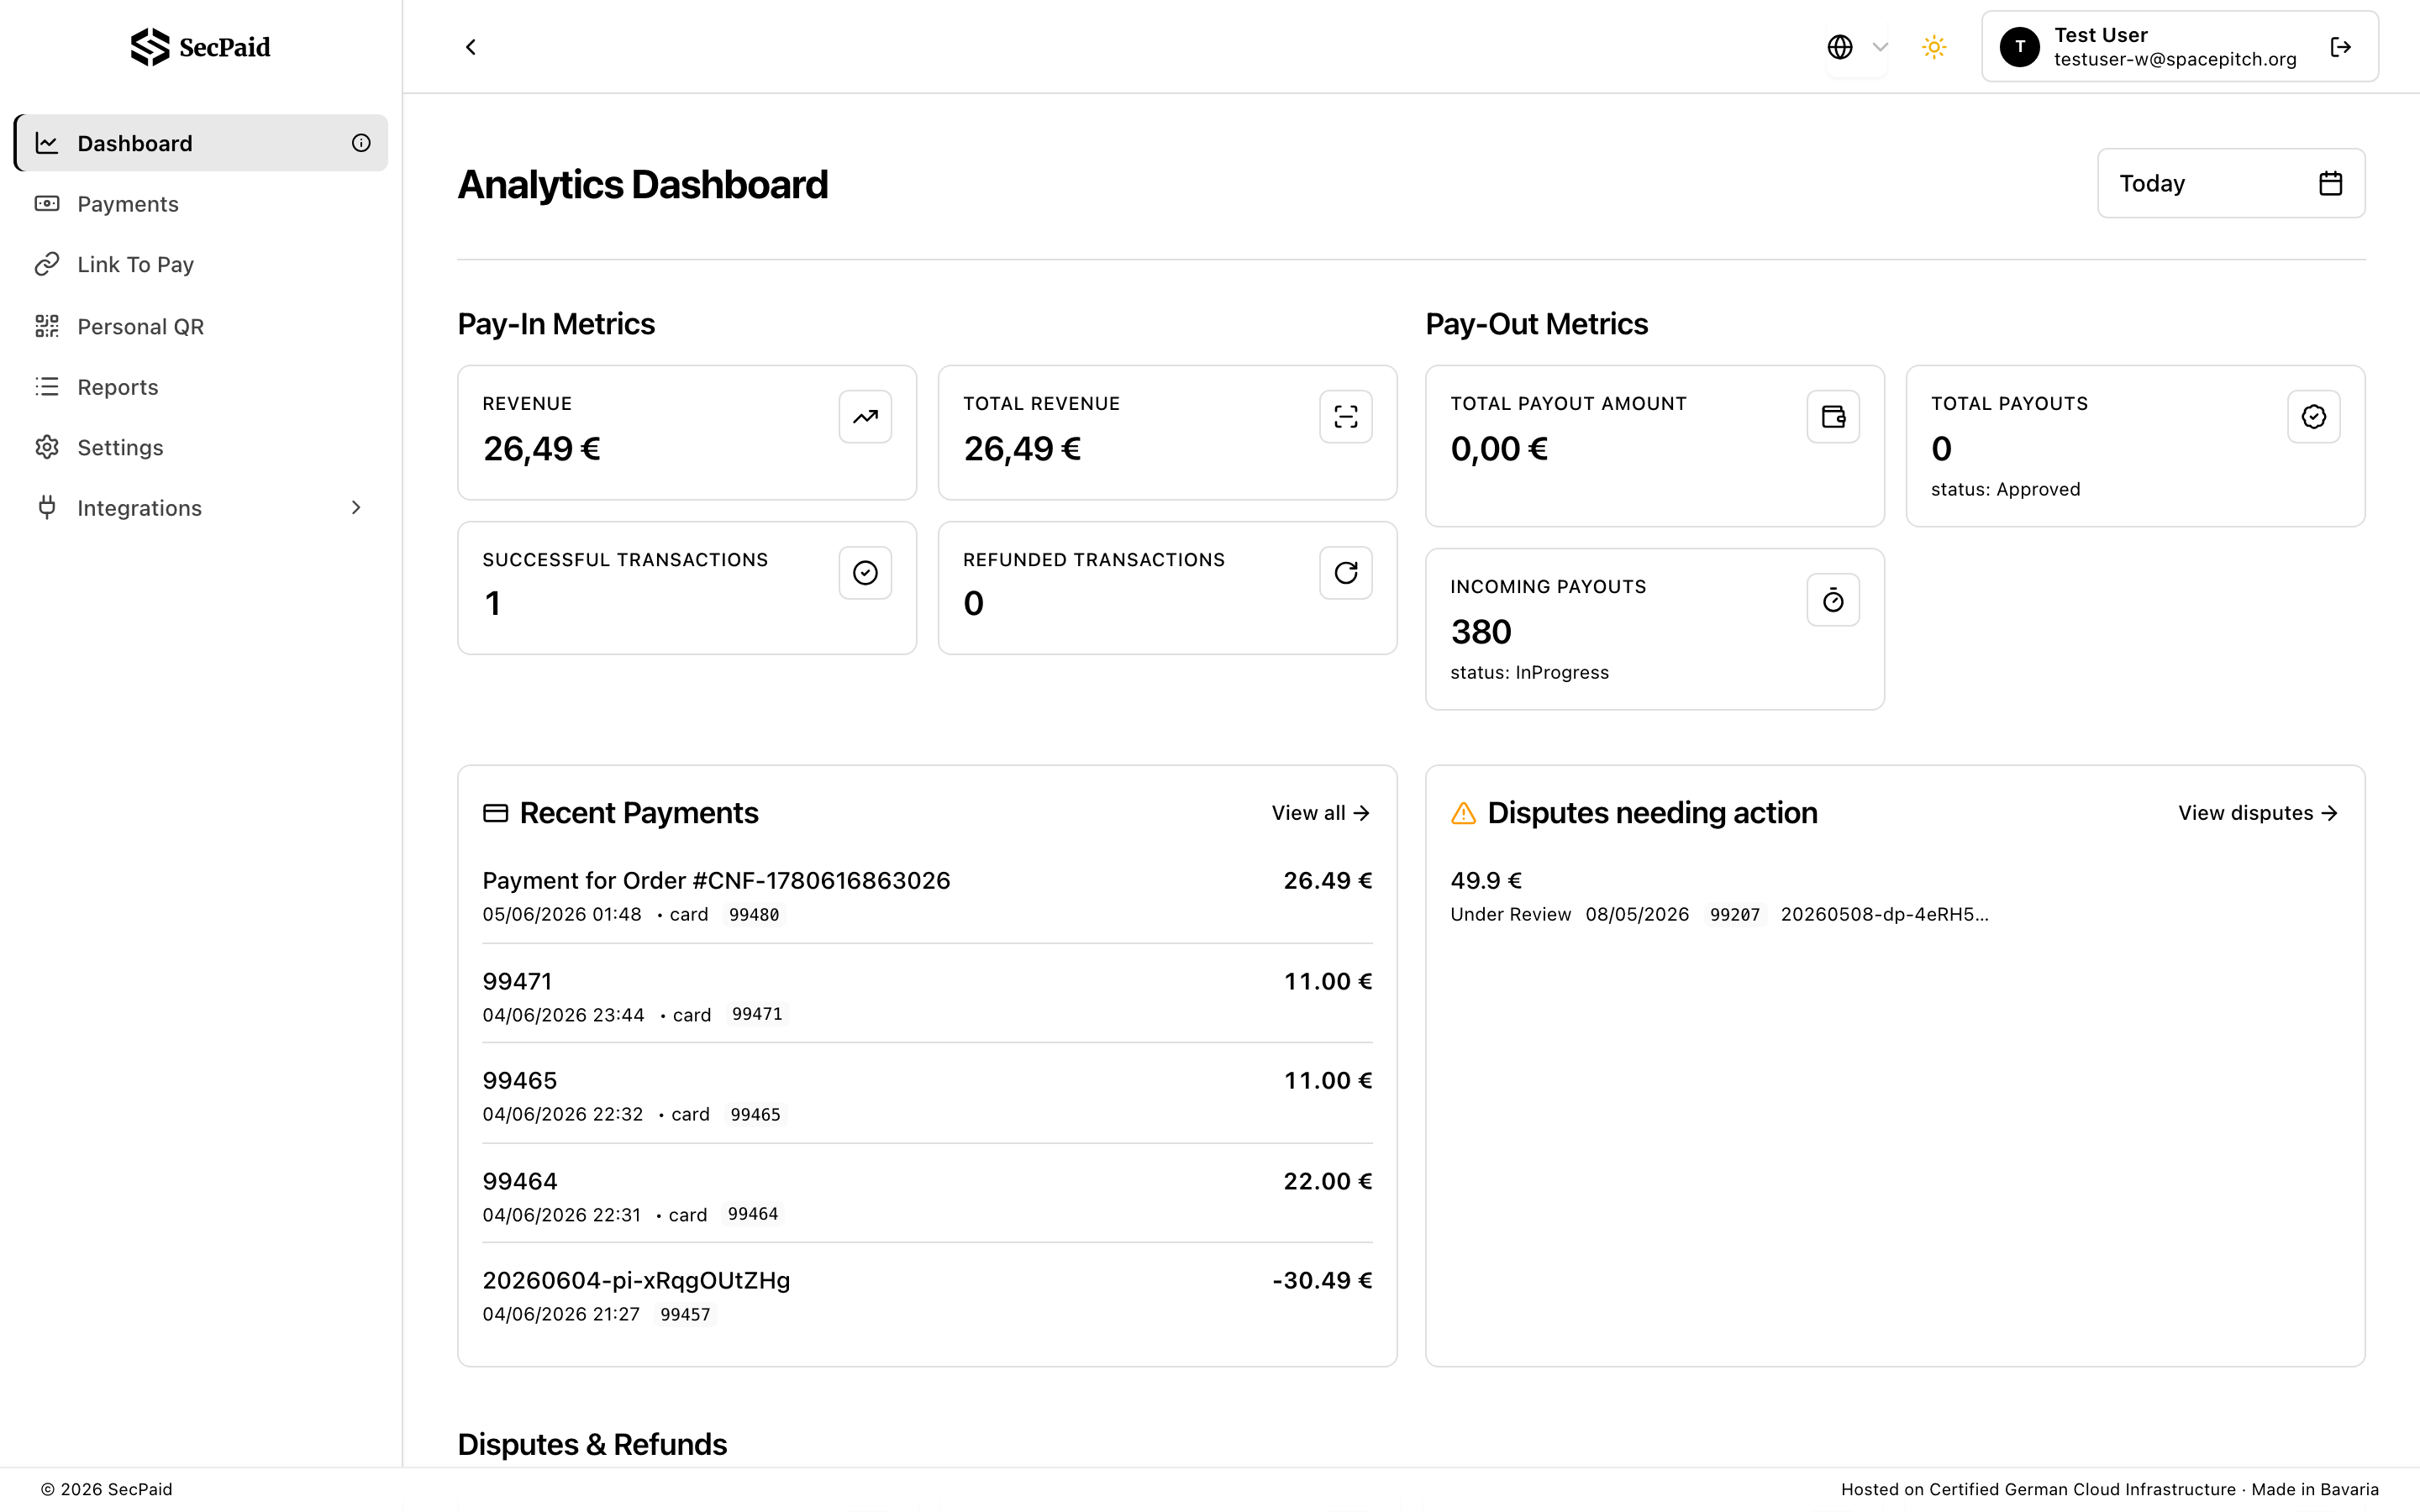Image resolution: width=2420 pixels, height=1512 pixels.
Task: Open the language globe selector
Action: pos(1857,47)
